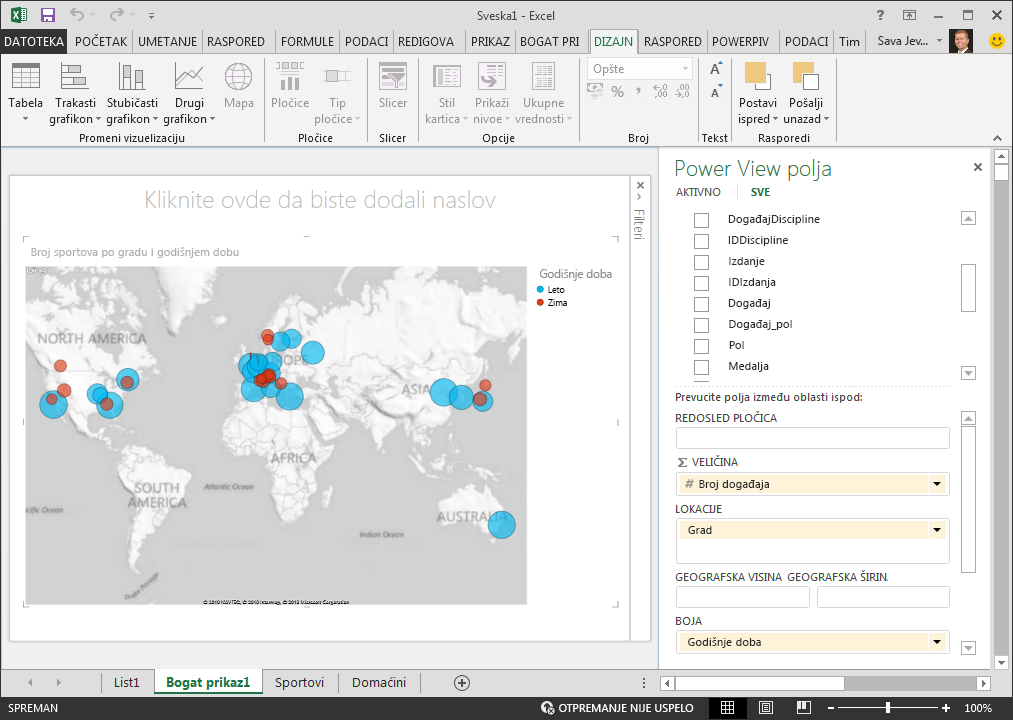Open Prikaži nivoe option
The image size is (1013, 720).
click(x=492, y=92)
